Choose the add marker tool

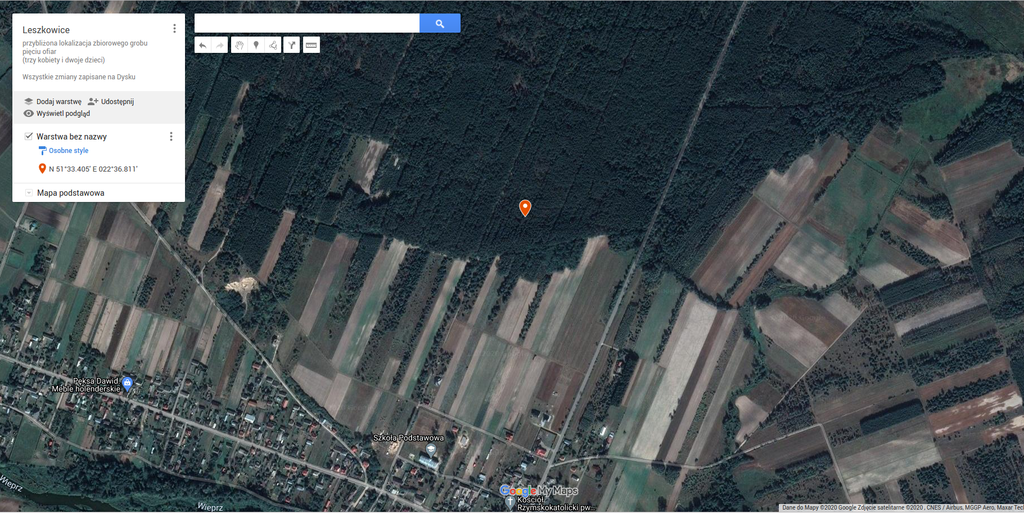coord(255,45)
